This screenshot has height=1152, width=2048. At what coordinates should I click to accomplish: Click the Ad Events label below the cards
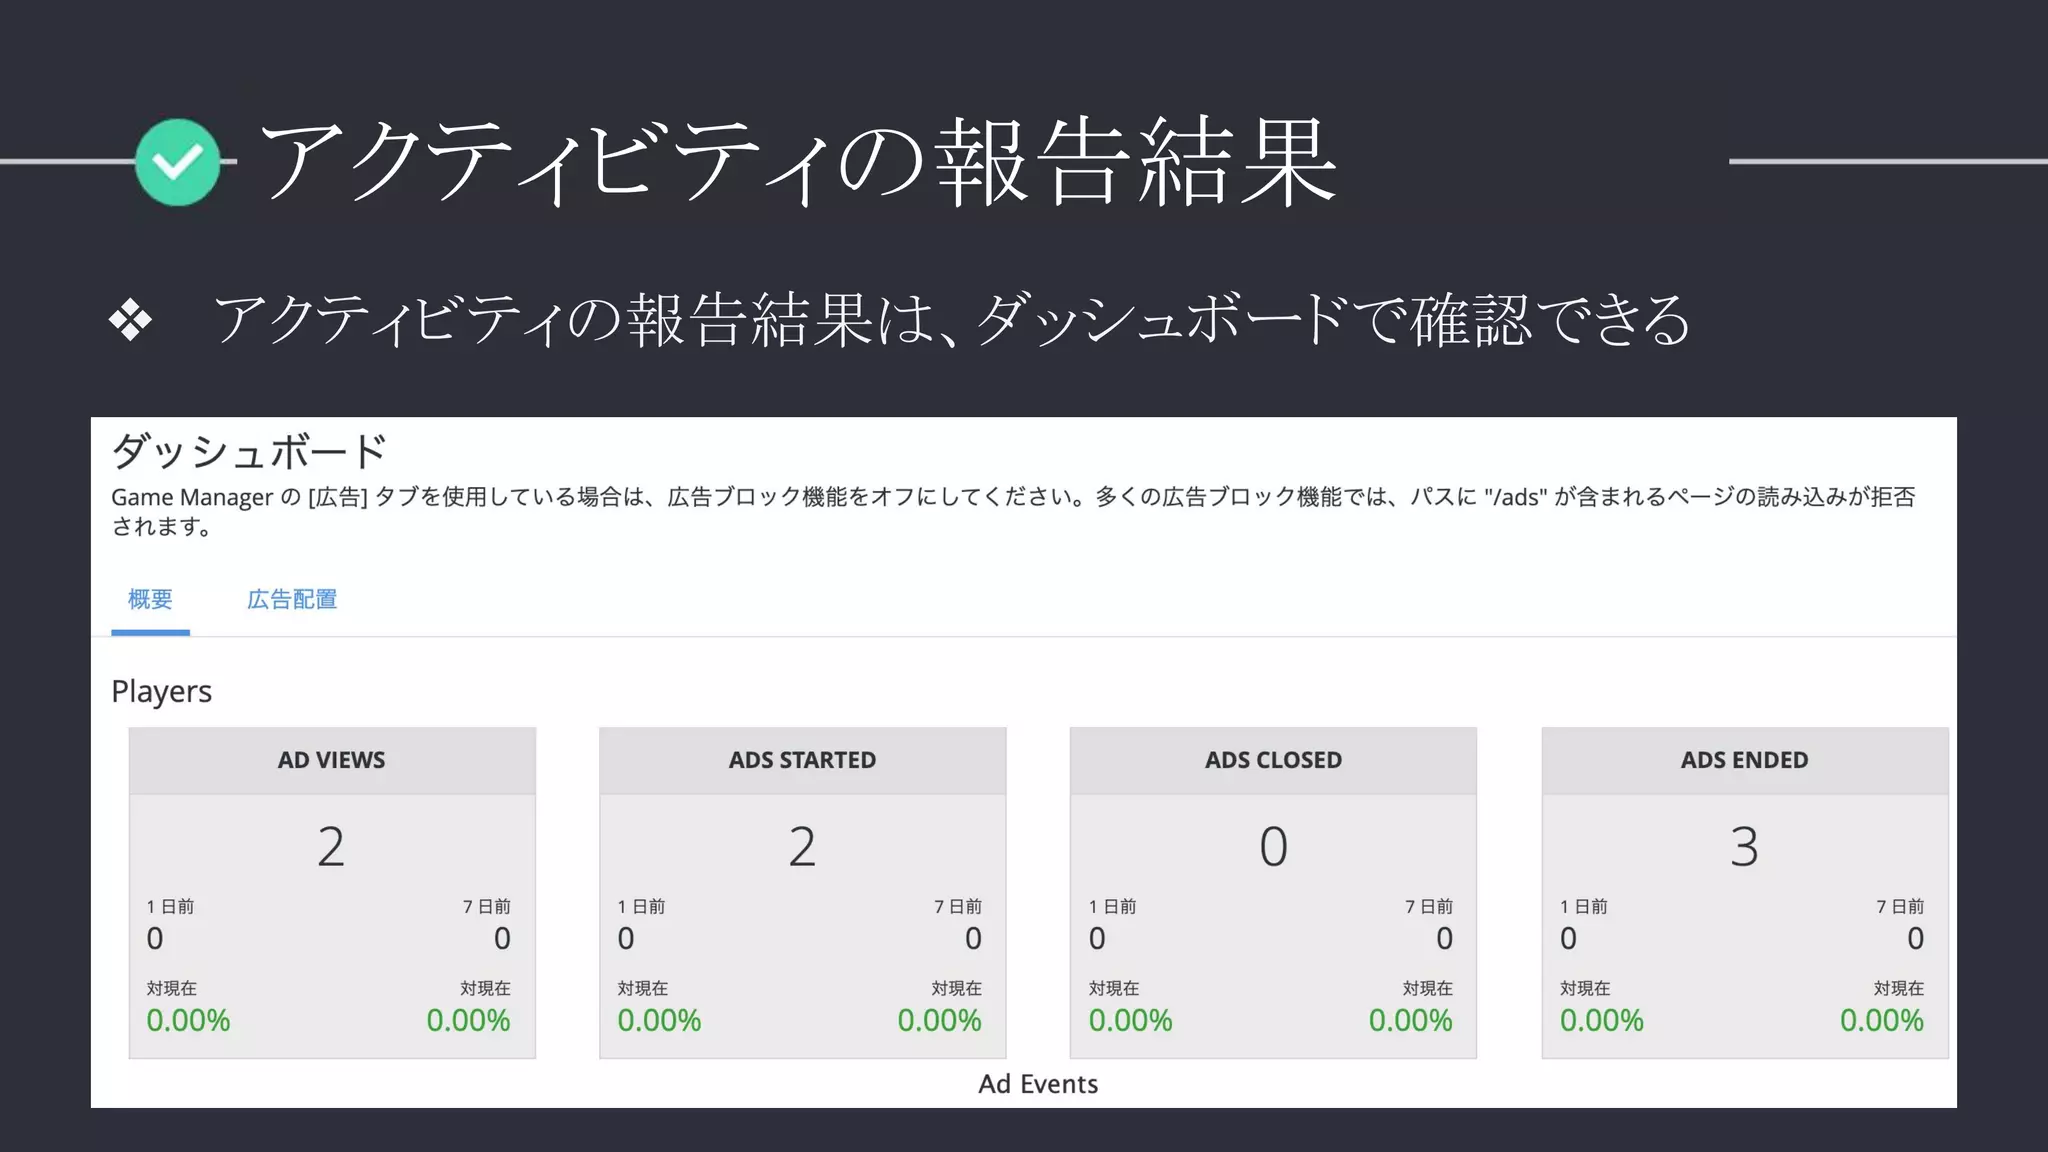click(x=1038, y=1084)
